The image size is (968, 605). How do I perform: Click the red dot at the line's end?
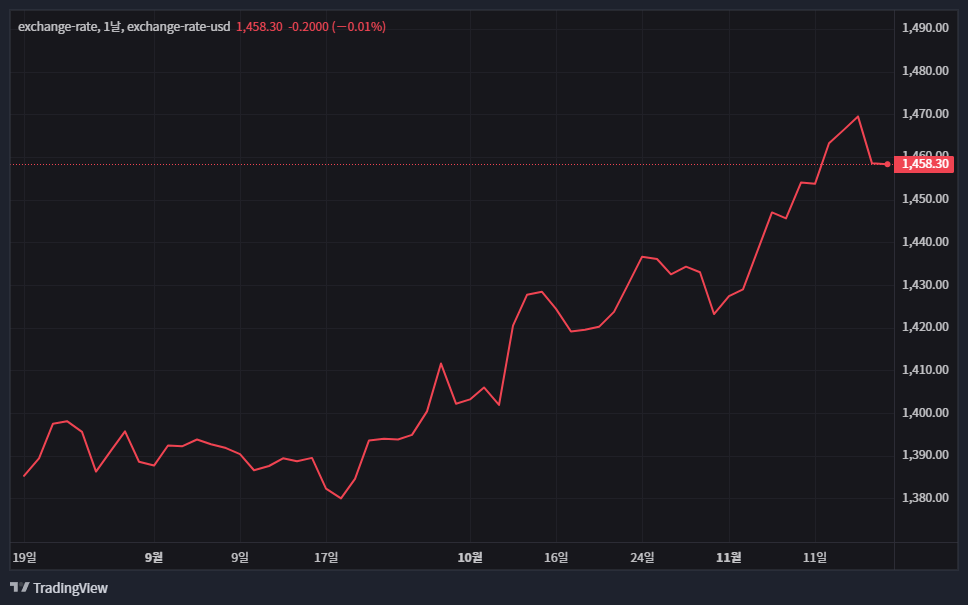887,164
